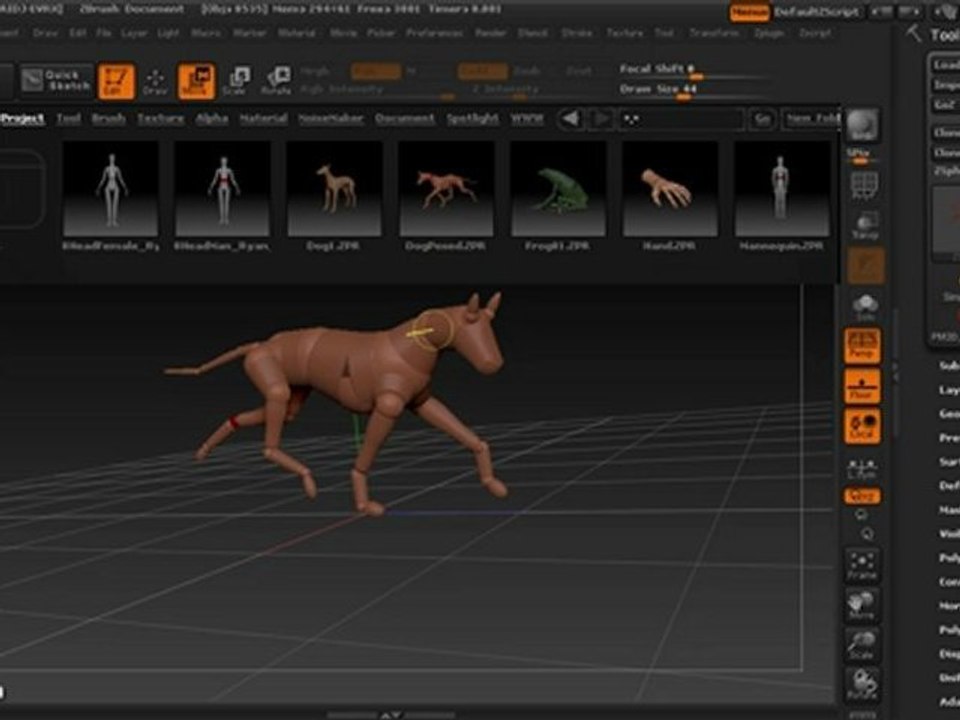Viewport: 960px width, 720px height.
Task: Open the Stroke menu
Action: (577, 32)
